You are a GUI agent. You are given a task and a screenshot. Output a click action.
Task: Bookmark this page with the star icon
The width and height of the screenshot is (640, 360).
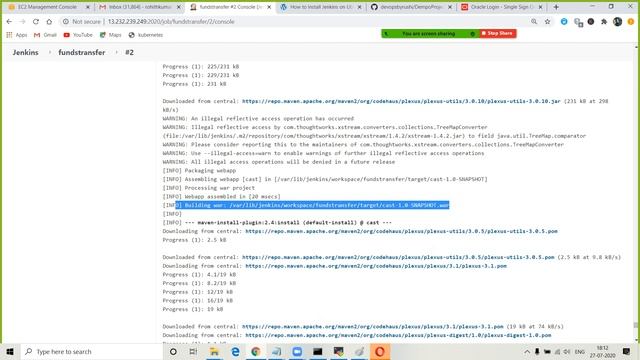(547, 22)
